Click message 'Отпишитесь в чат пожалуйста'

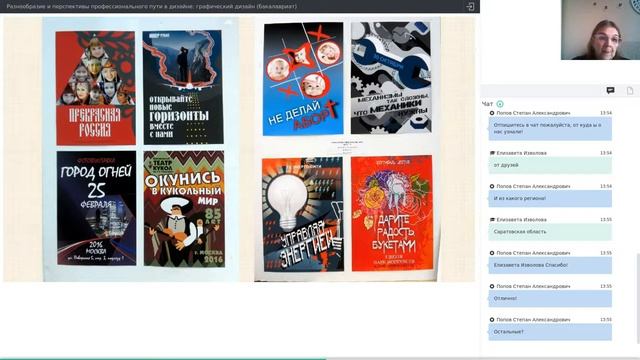tap(550, 129)
